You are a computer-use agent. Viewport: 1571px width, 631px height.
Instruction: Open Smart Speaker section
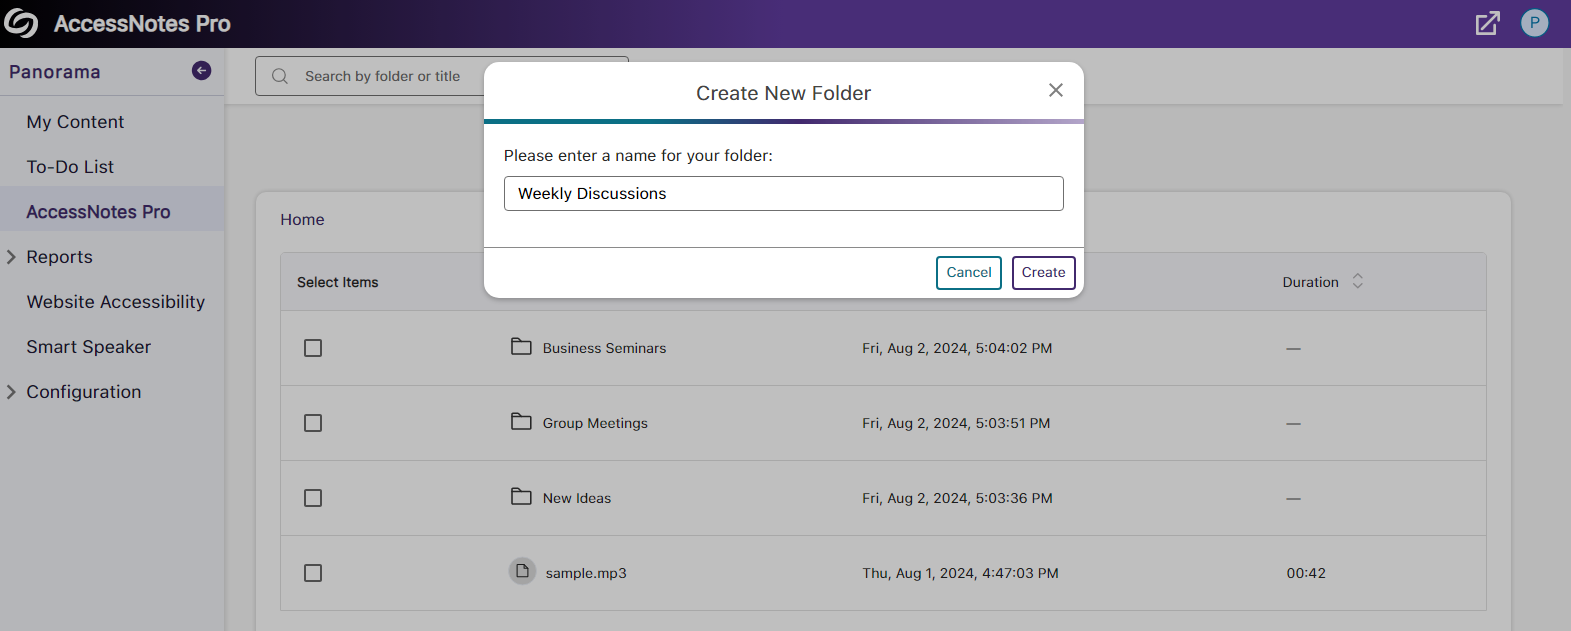(x=88, y=347)
